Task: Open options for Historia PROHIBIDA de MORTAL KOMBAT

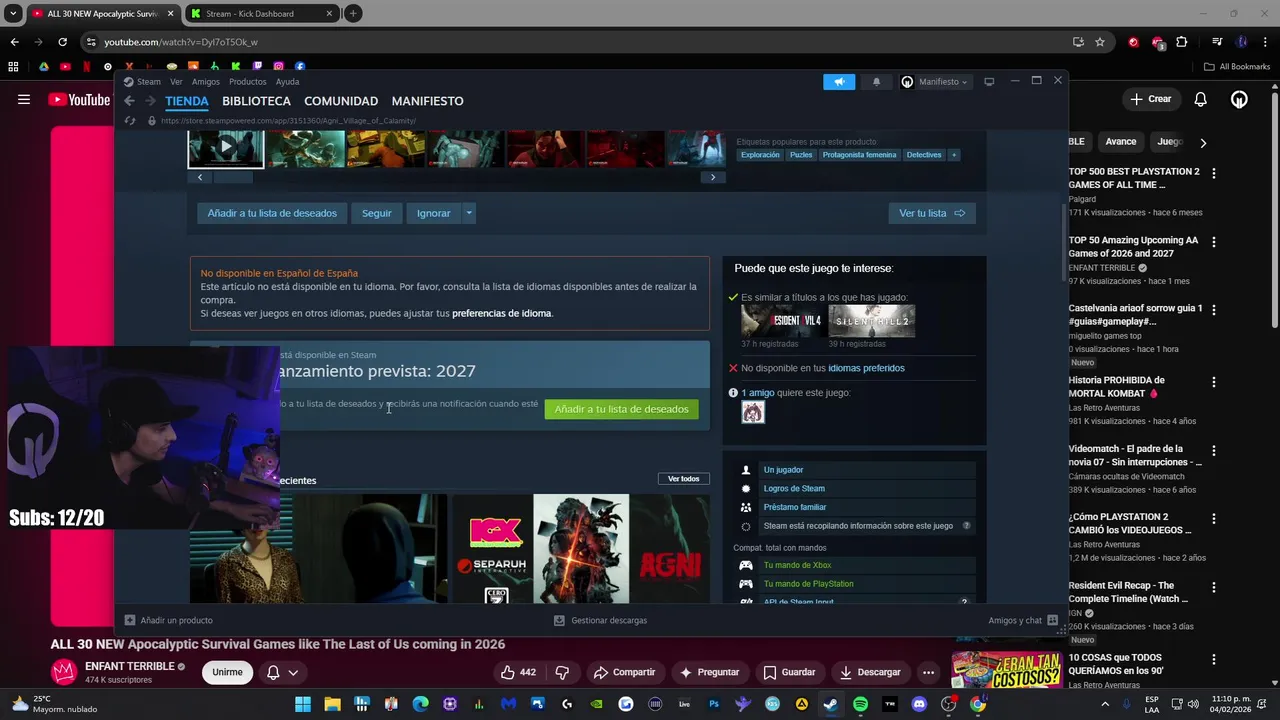Action: click(1214, 382)
